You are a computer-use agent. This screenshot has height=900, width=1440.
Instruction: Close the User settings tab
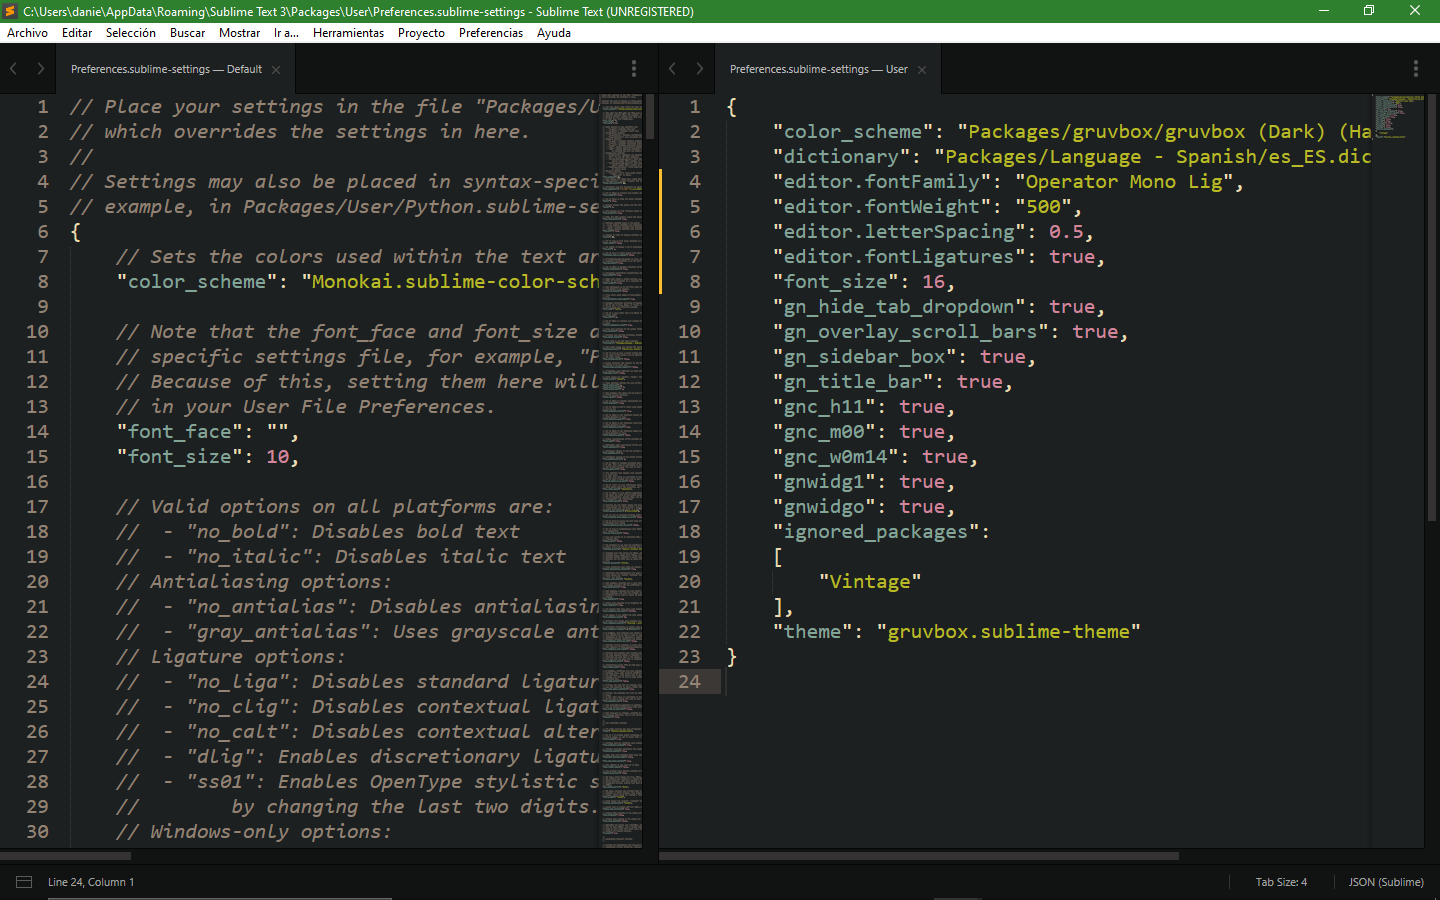click(x=922, y=70)
